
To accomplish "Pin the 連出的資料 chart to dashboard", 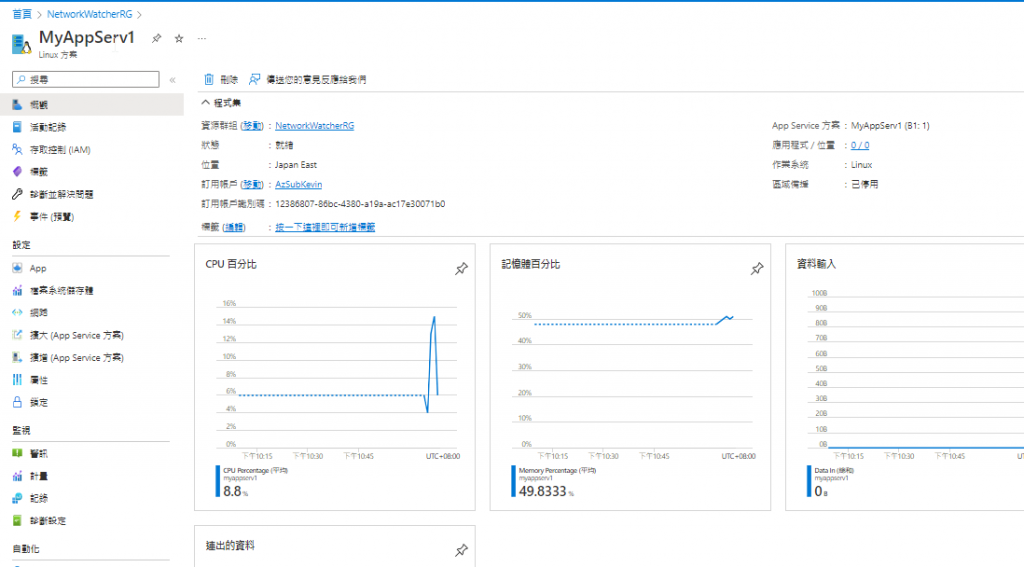I will pos(462,550).
